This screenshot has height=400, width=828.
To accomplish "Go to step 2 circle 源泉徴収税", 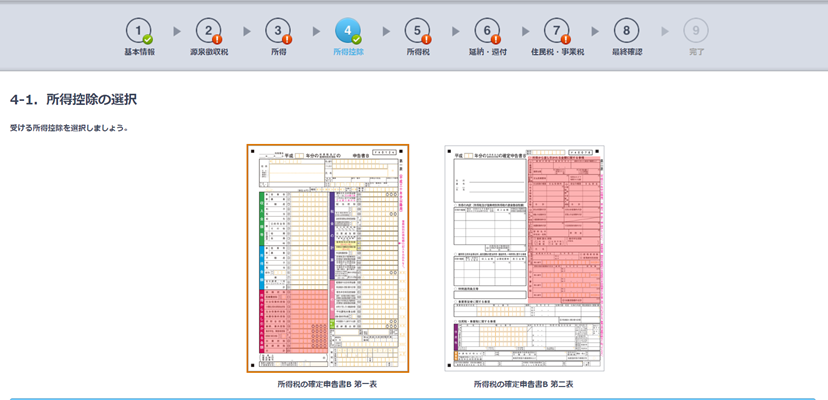I will click(208, 30).
